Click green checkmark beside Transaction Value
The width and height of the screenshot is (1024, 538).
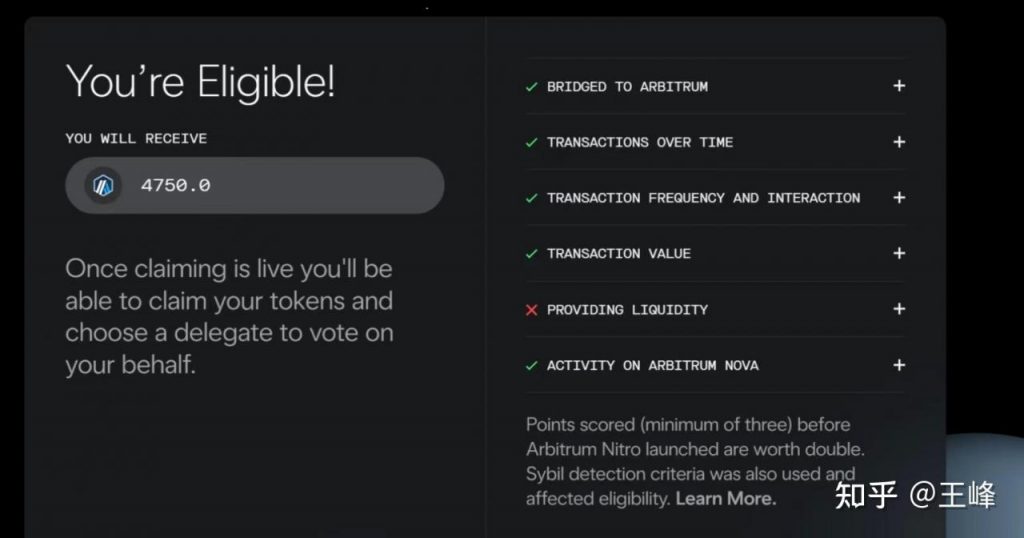point(532,254)
